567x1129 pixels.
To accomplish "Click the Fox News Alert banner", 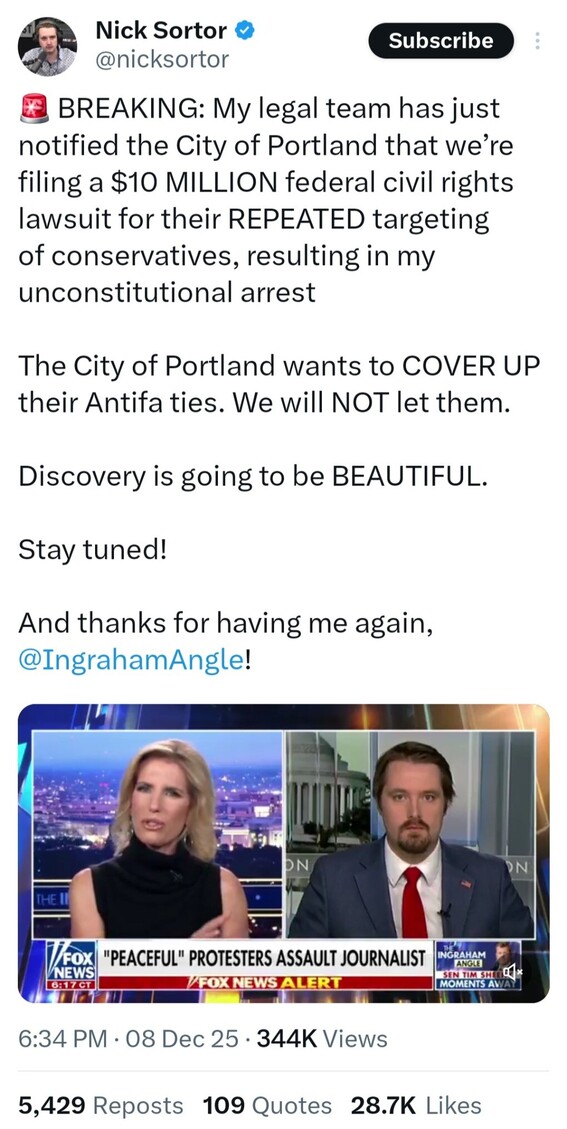I will (x=265, y=982).
